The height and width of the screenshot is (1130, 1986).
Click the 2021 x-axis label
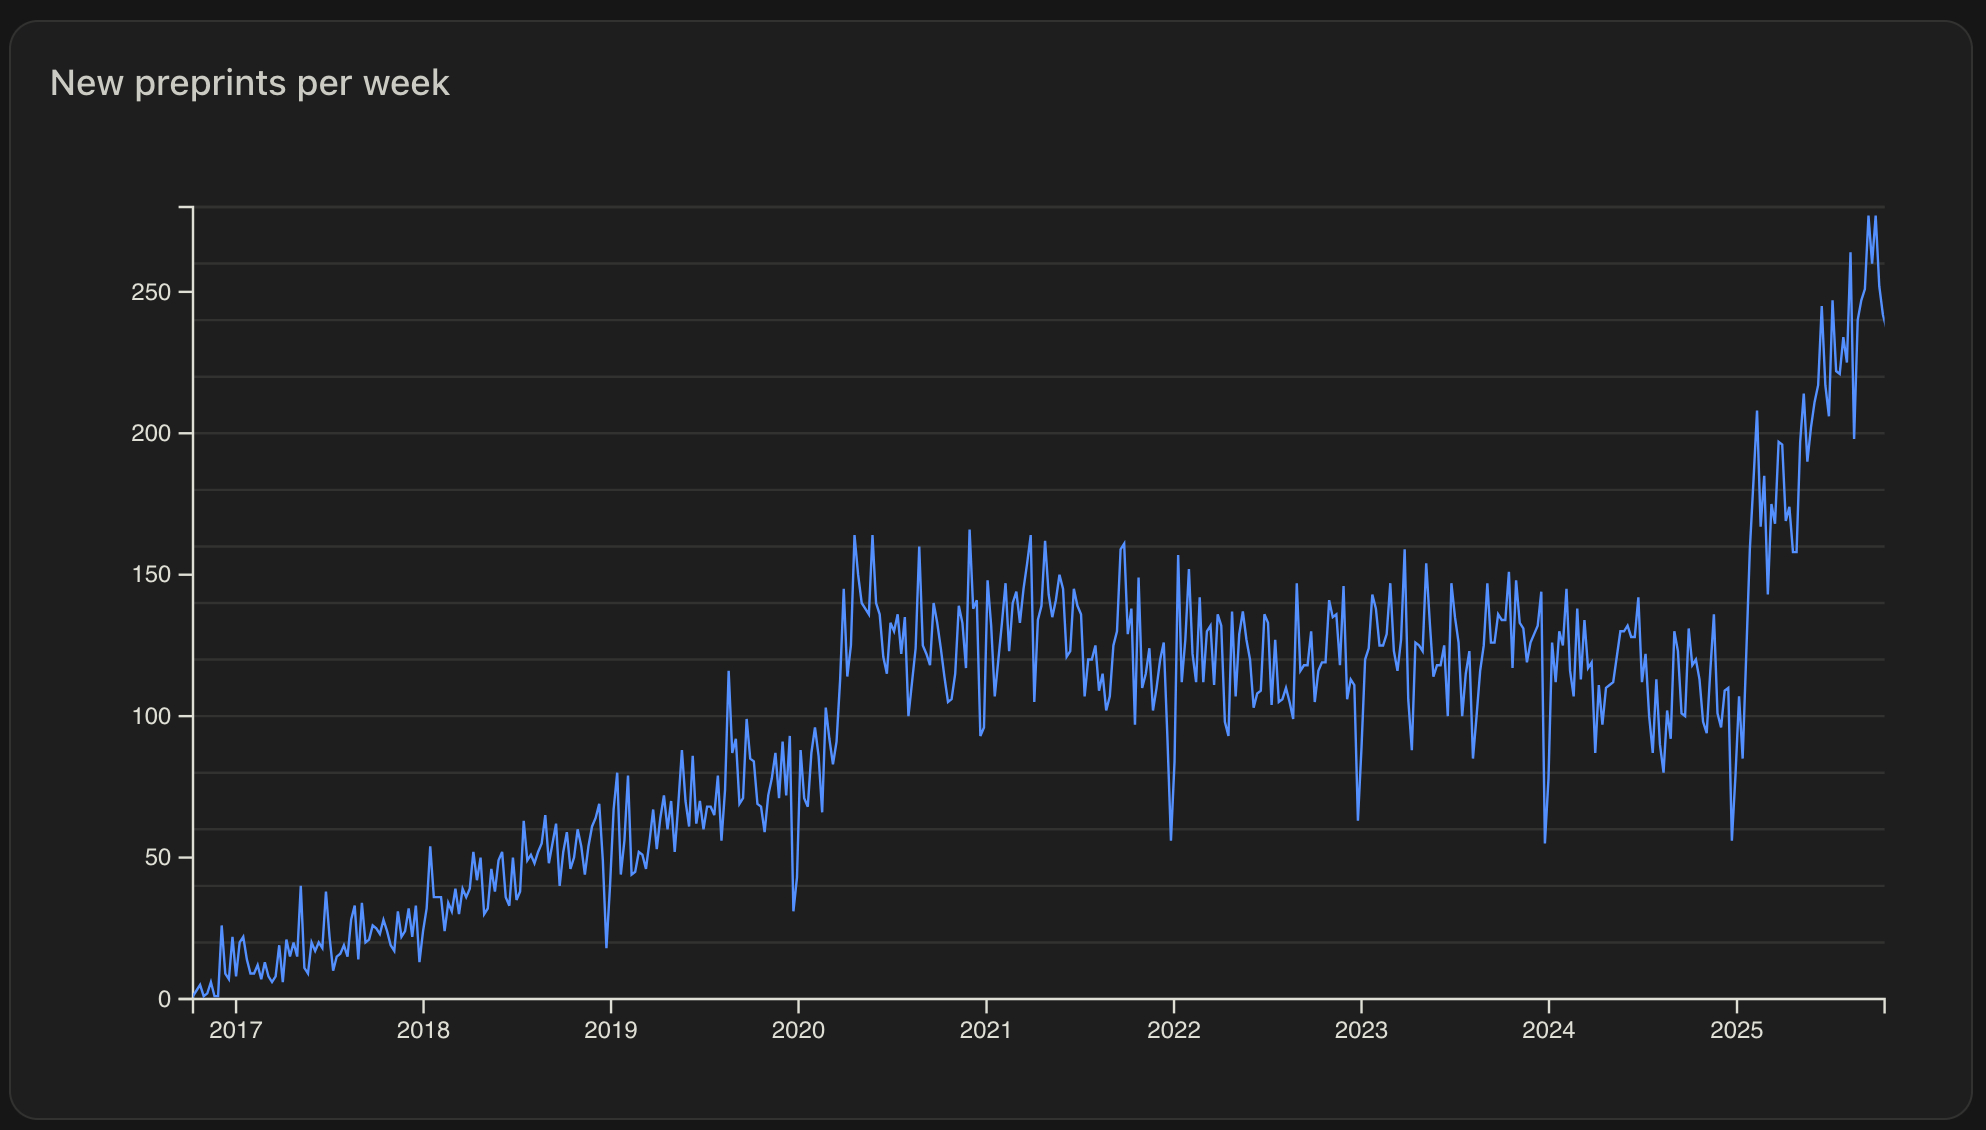pyautogui.click(x=986, y=1030)
